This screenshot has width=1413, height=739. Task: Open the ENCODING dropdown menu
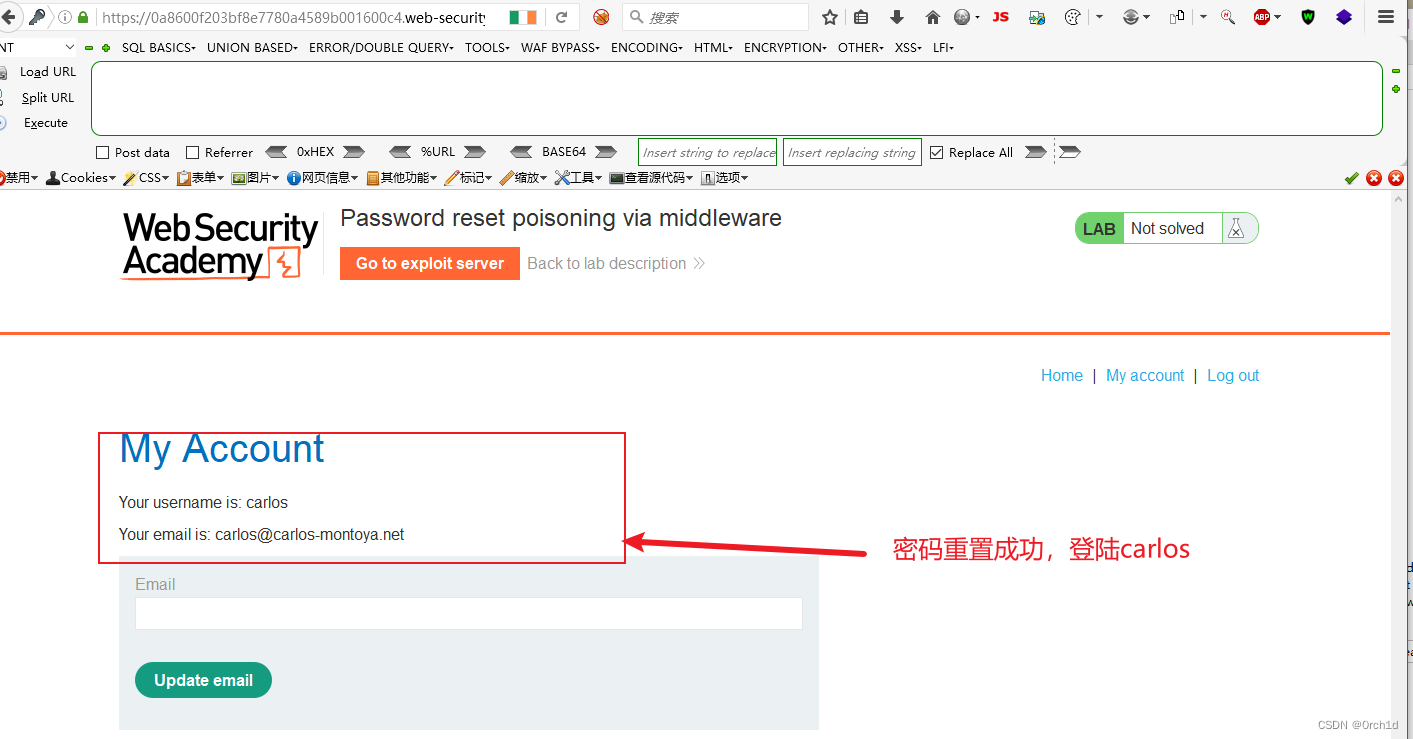tap(646, 48)
